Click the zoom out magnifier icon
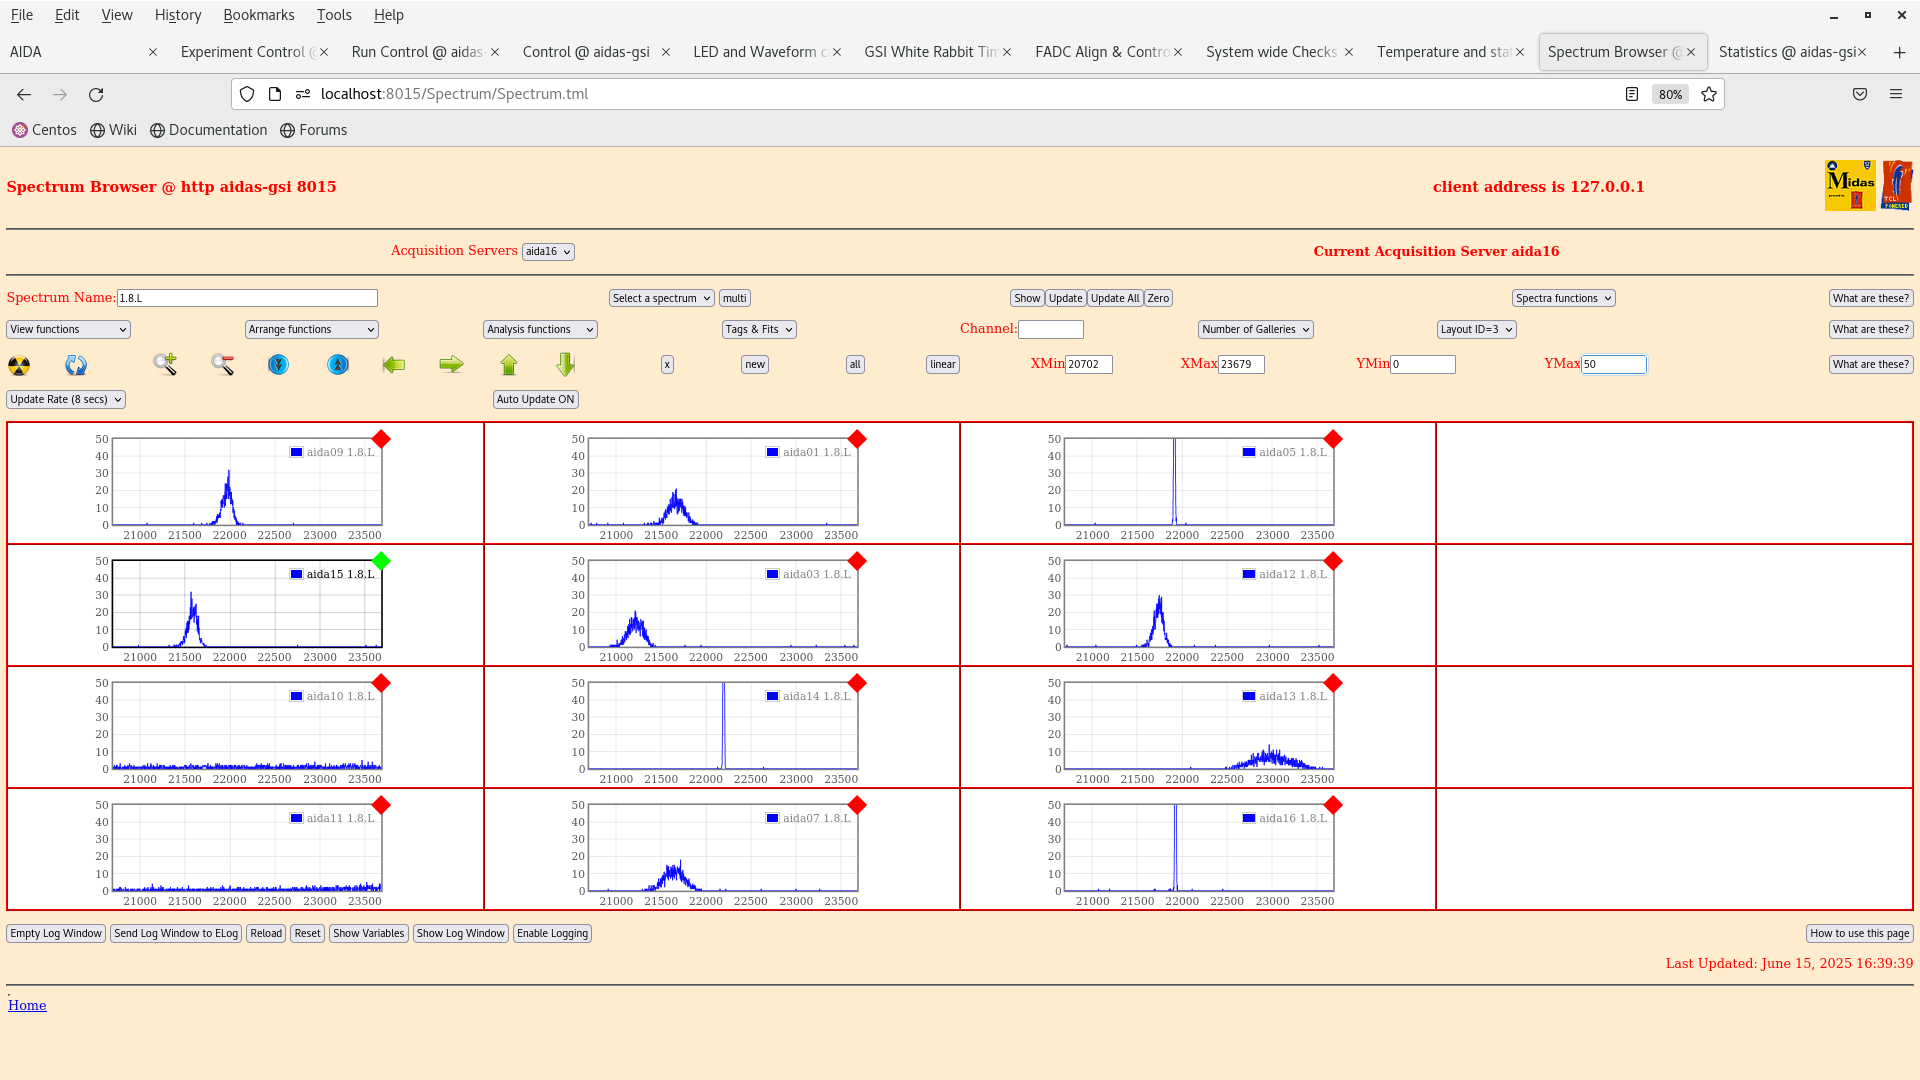The height and width of the screenshot is (1080, 1920). [x=222, y=364]
